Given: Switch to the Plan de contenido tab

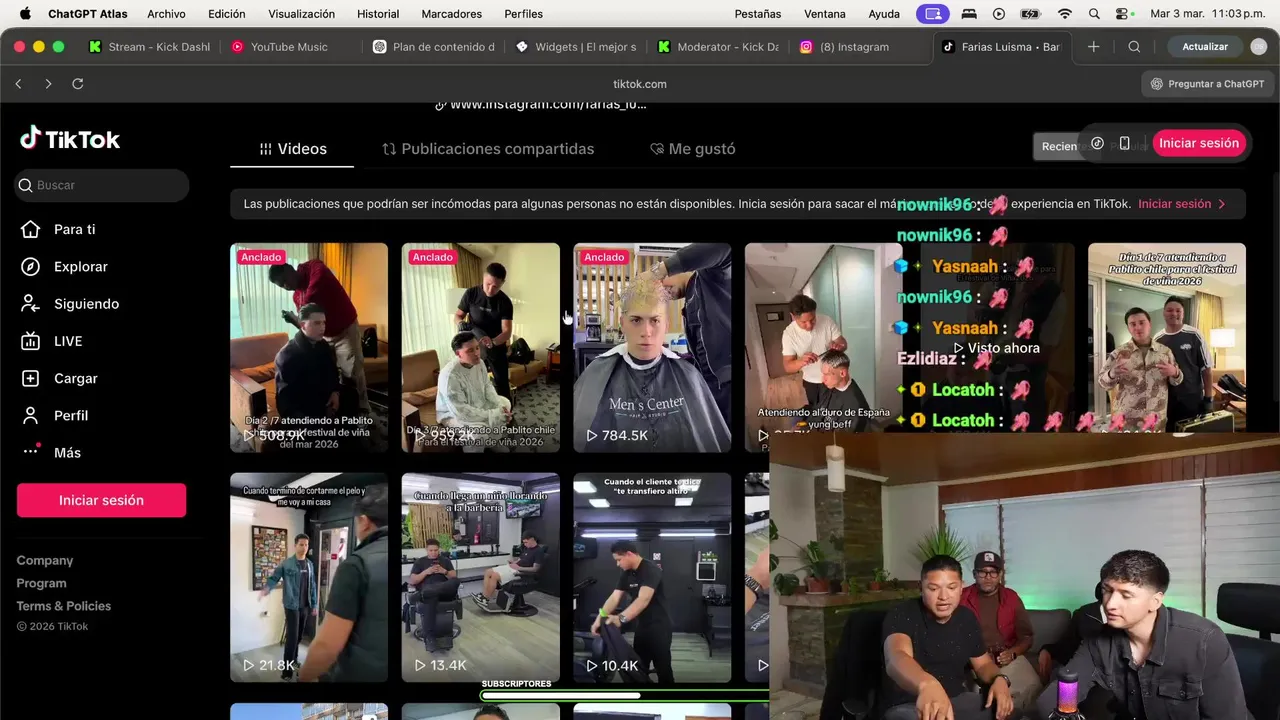Looking at the screenshot, I should click(434, 47).
